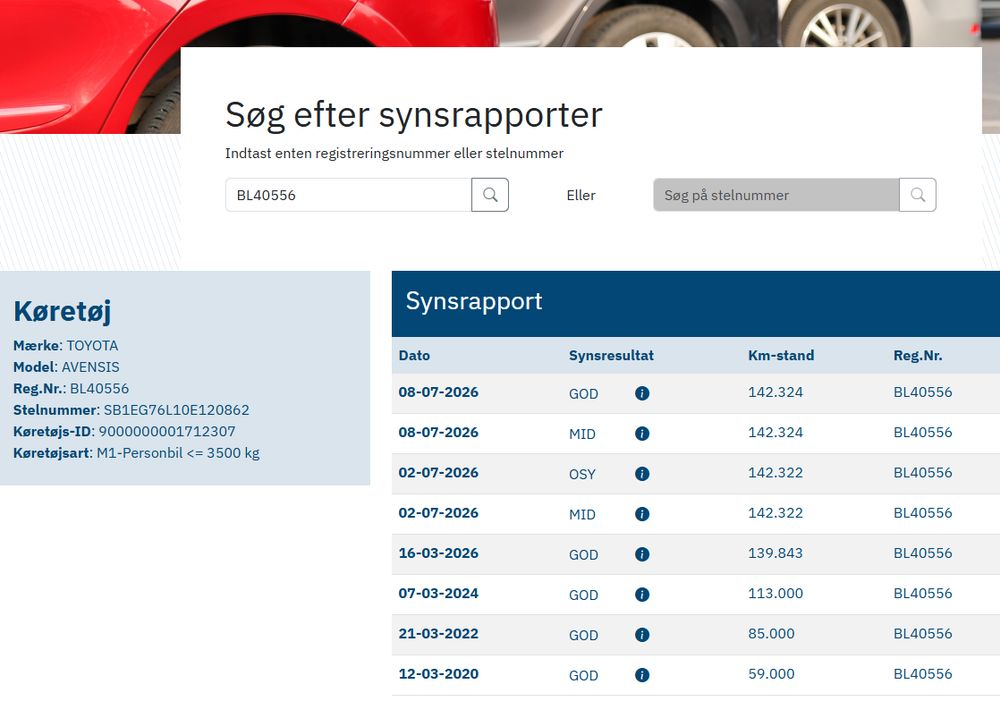Select the OSY inspection result text

(582, 474)
